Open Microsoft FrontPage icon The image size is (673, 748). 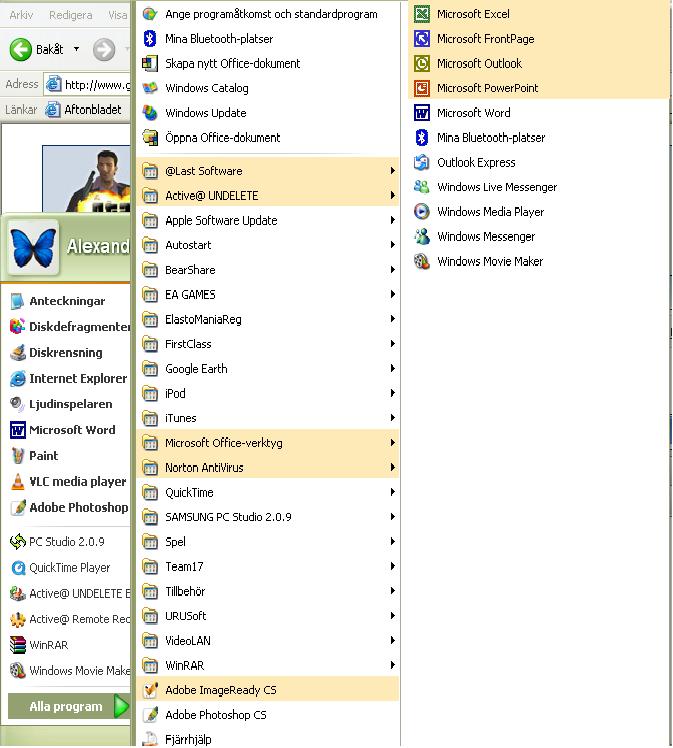tap(422, 39)
